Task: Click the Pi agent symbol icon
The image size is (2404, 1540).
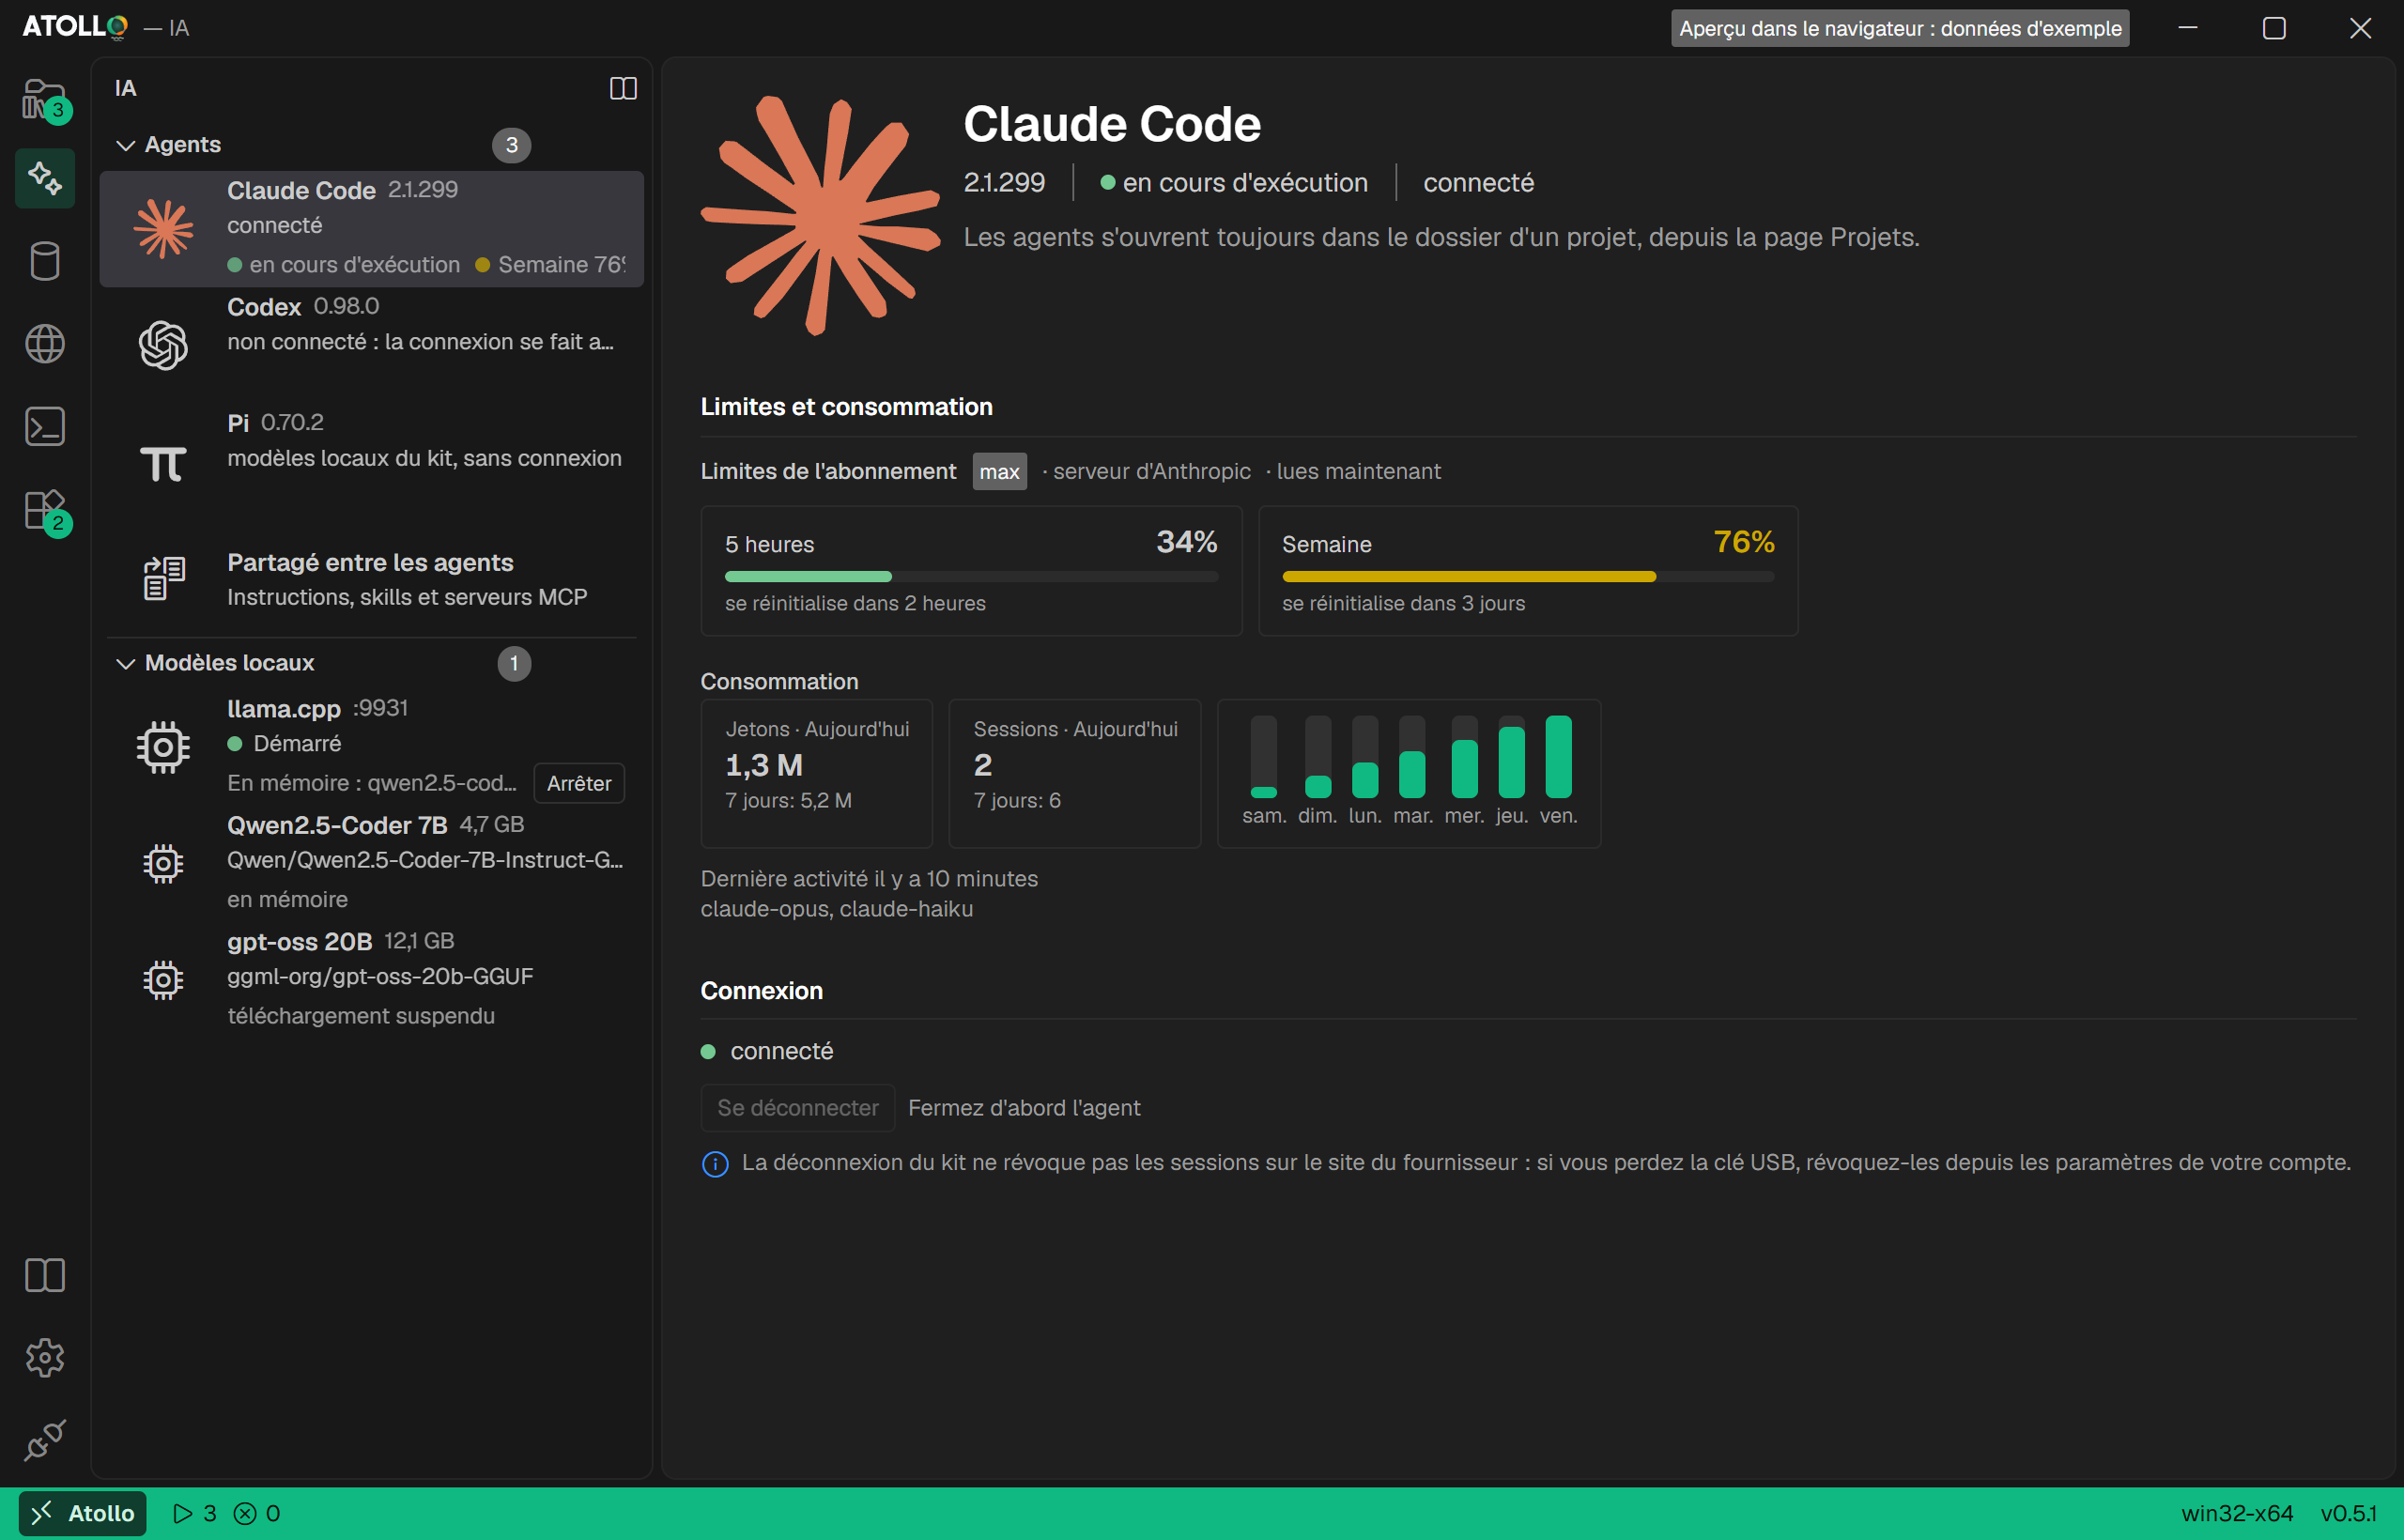Action: [x=163, y=463]
